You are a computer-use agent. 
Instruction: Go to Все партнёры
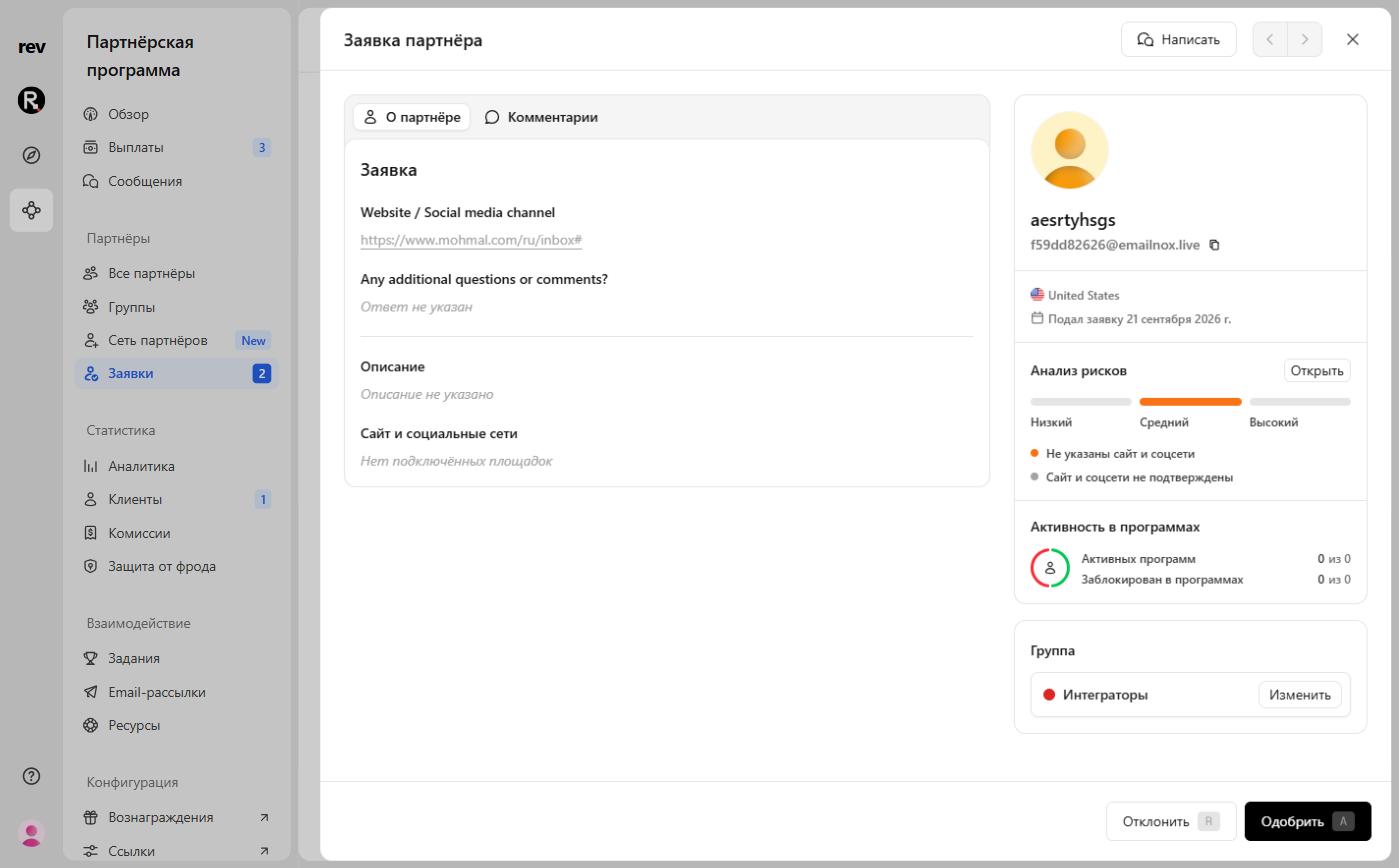click(176, 273)
